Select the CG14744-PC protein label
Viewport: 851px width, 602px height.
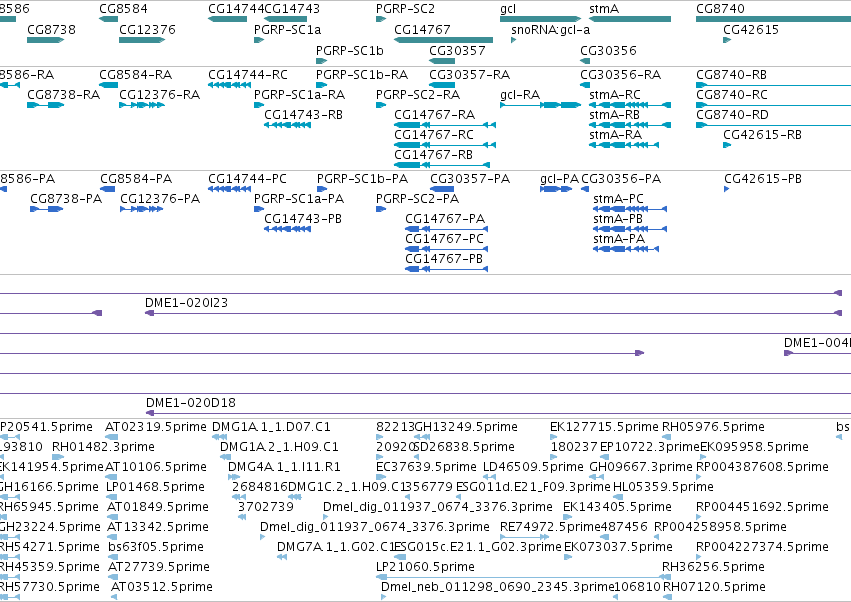[x=247, y=179]
